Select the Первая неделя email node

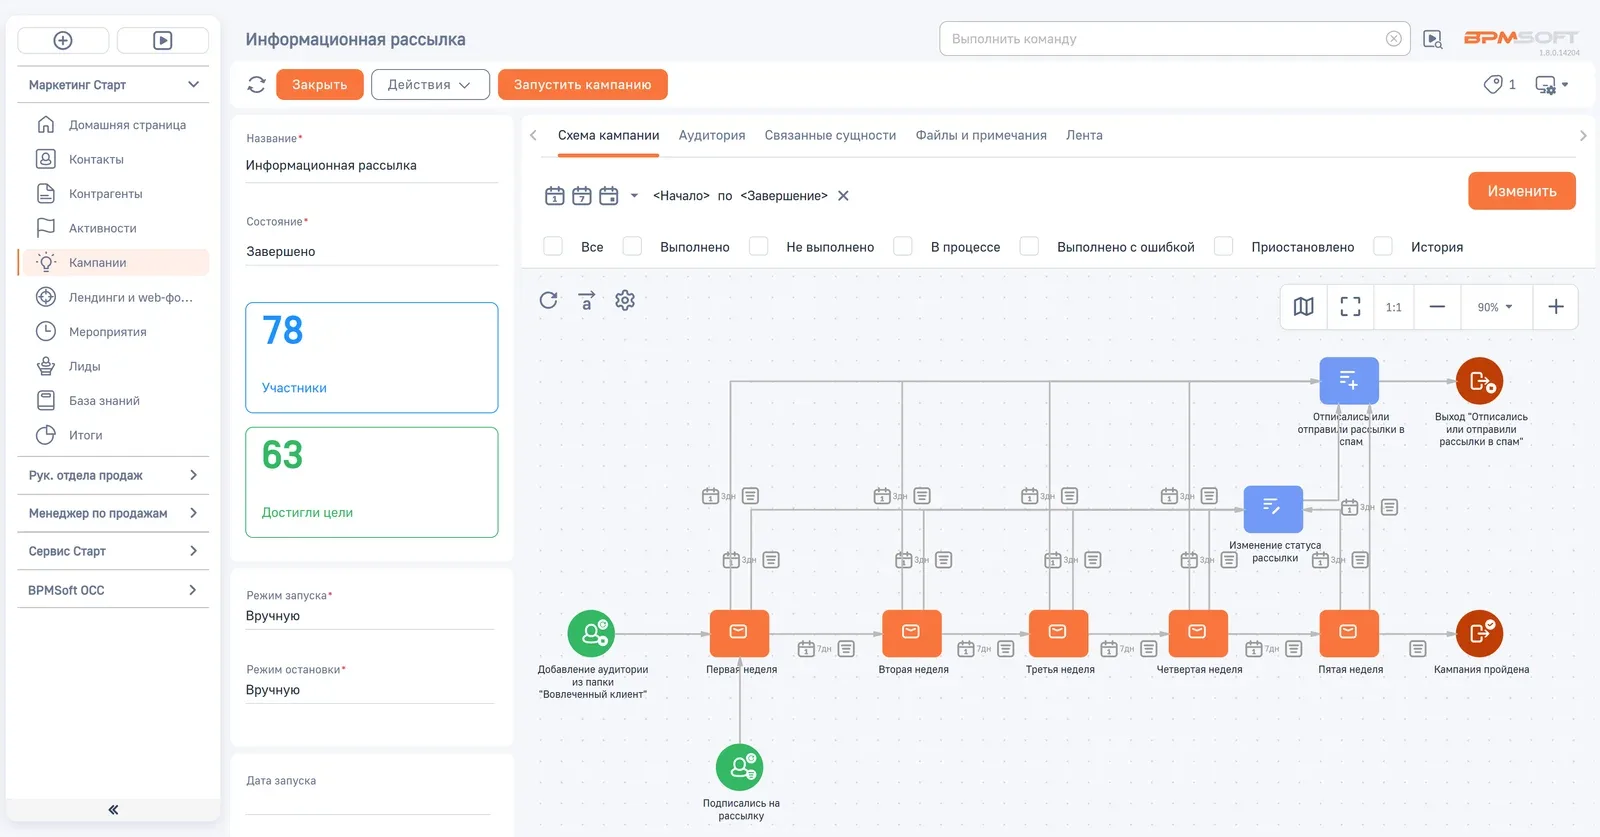[739, 633]
